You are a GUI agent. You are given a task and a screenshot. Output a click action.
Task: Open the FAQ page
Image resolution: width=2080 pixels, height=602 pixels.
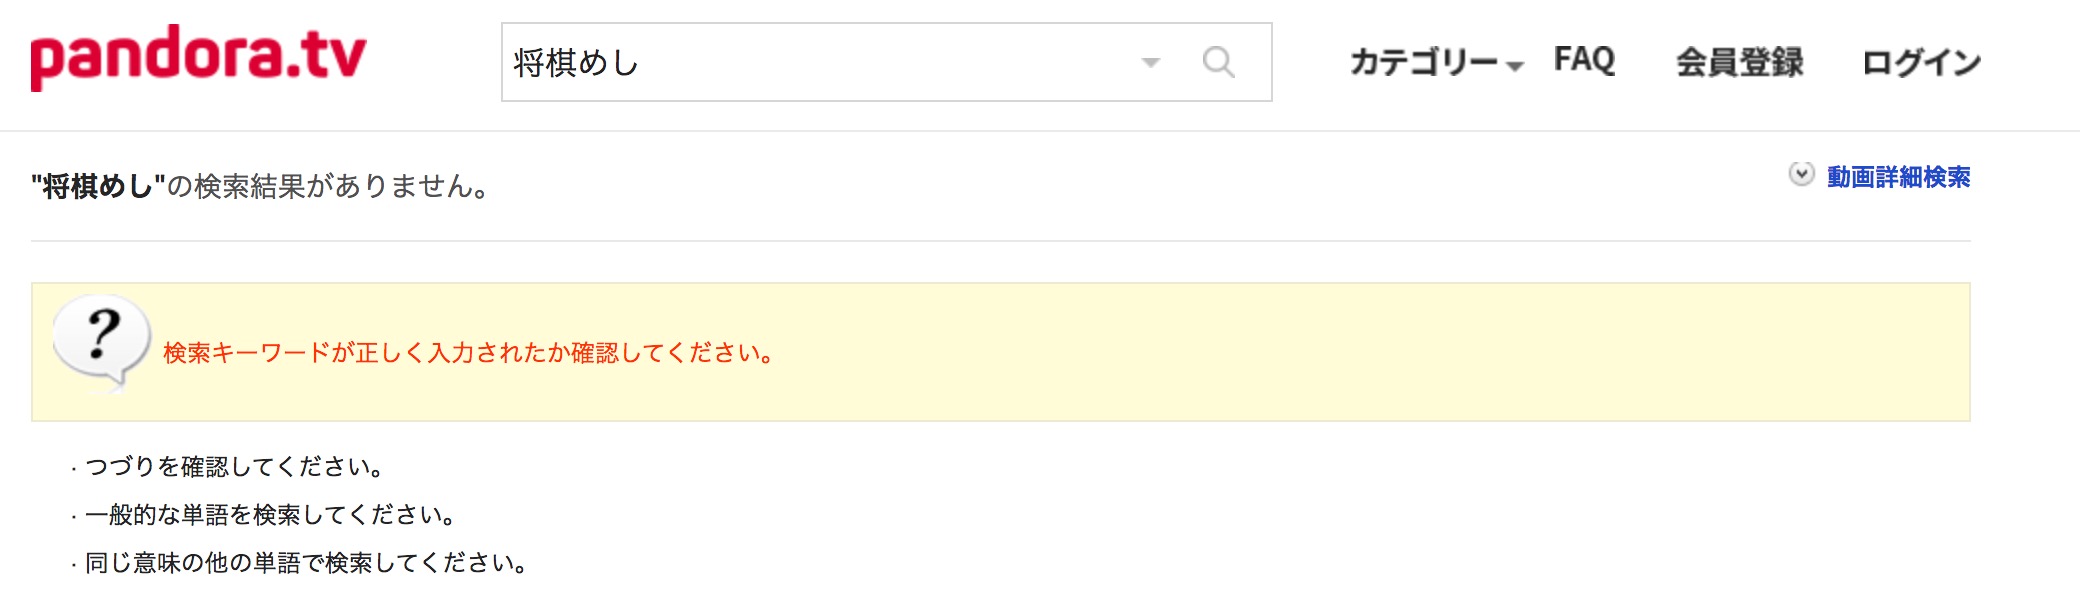tap(1584, 60)
